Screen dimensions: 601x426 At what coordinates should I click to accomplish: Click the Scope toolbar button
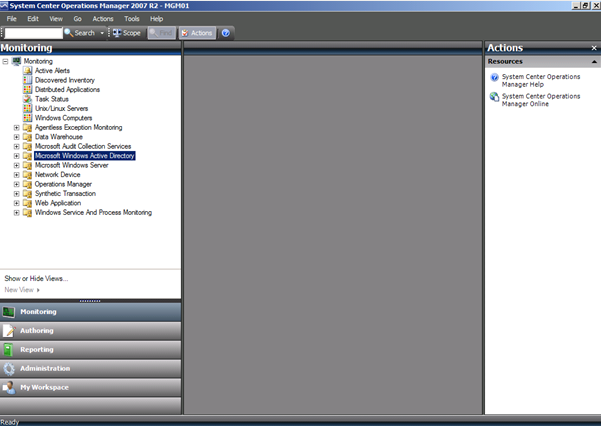127,33
